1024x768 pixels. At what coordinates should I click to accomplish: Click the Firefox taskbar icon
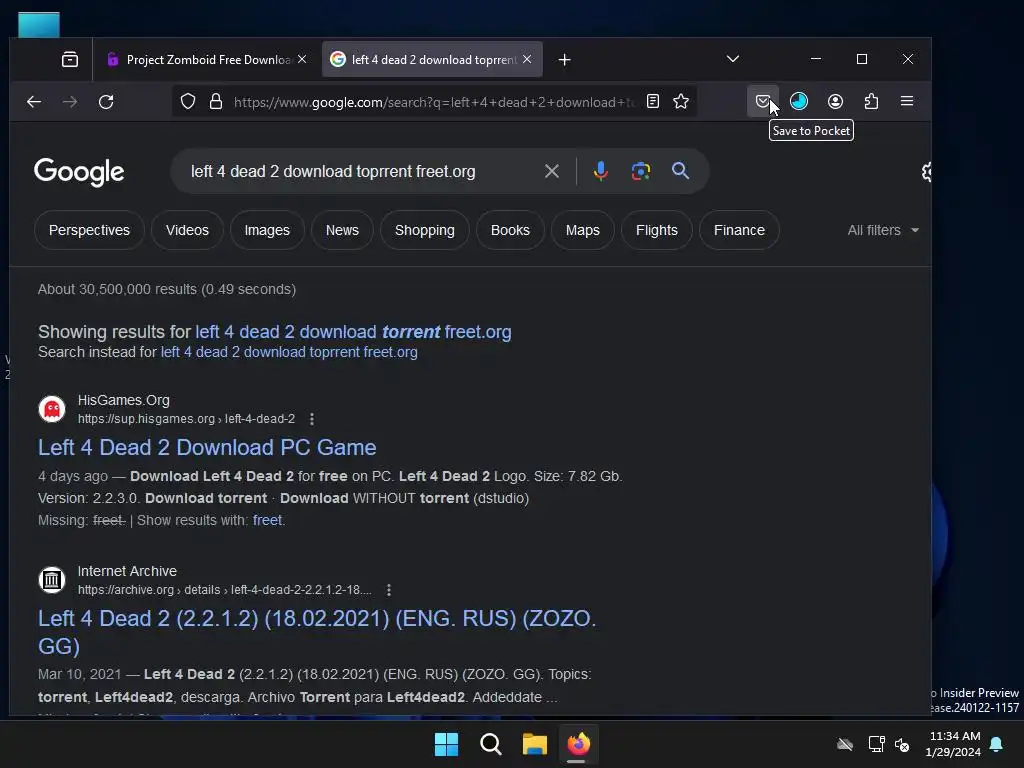pos(578,744)
